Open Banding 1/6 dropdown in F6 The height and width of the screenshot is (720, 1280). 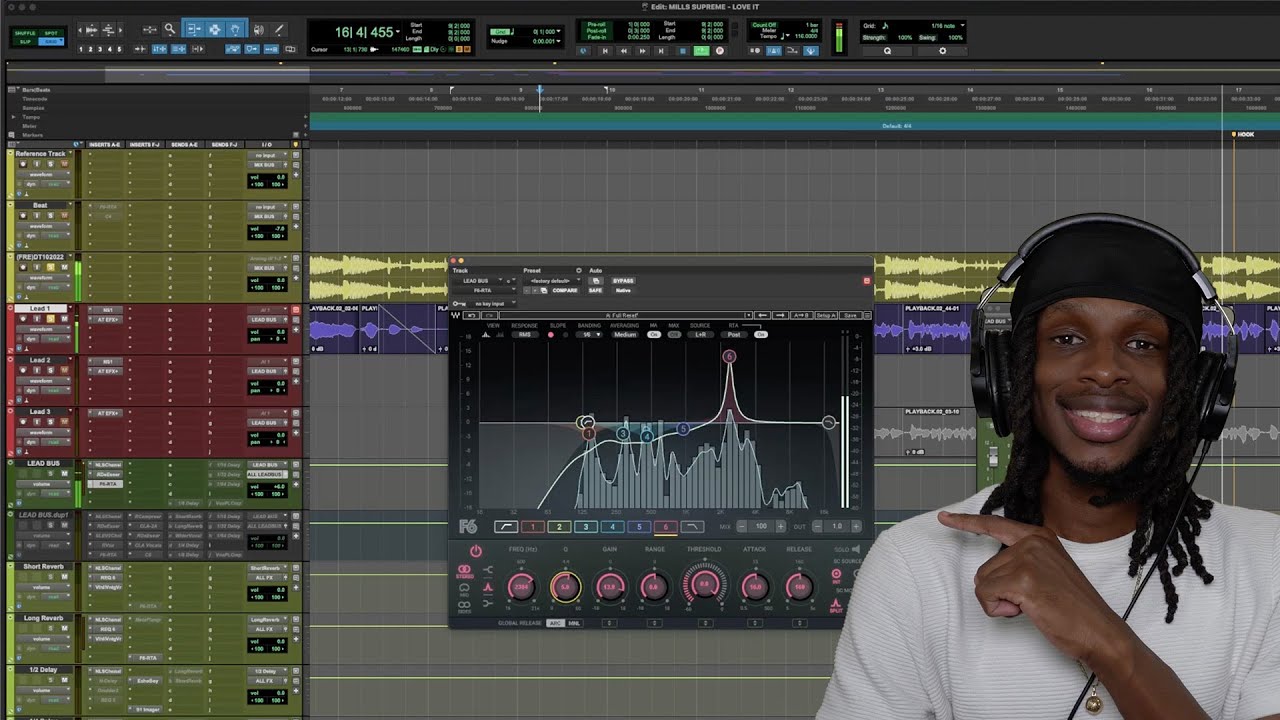tap(591, 334)
